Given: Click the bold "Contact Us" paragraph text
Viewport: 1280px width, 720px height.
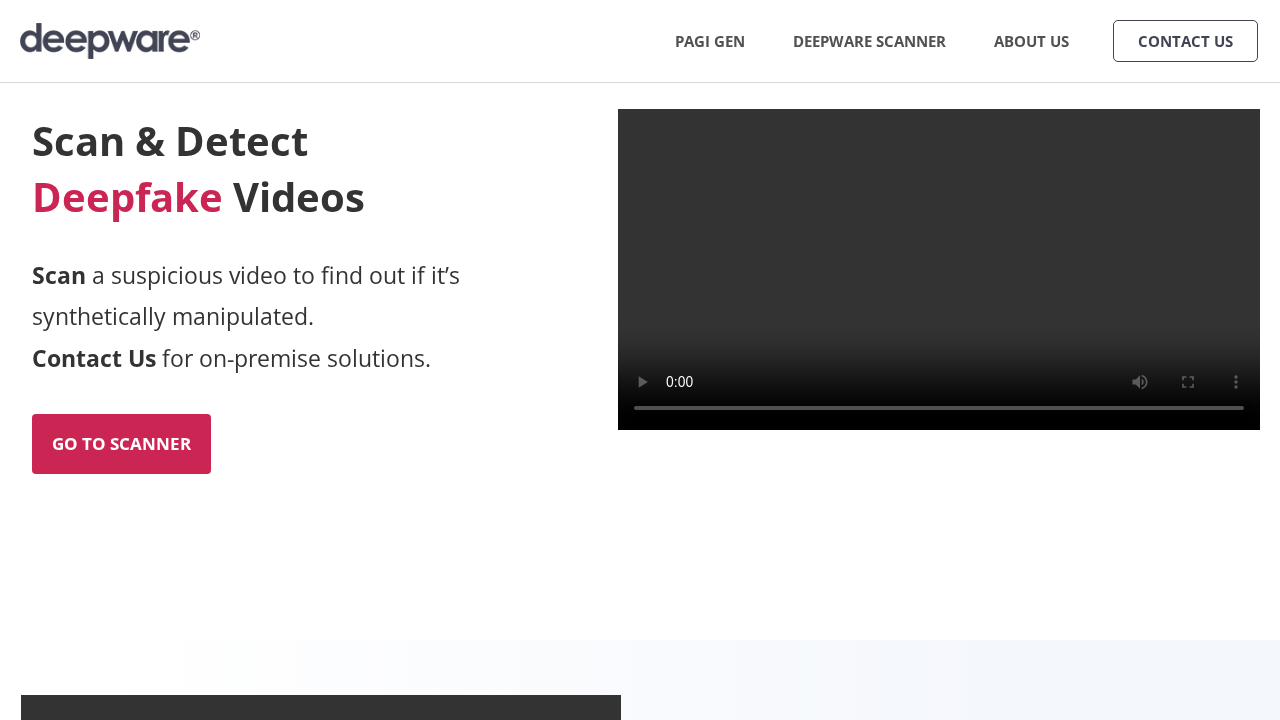Looking at the screenshot, I should 94,358.
